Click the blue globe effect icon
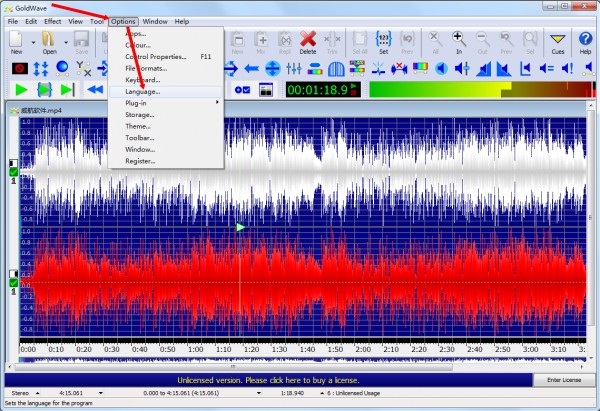This screenshot has width=600, height=411. click(x=62, y=68)
